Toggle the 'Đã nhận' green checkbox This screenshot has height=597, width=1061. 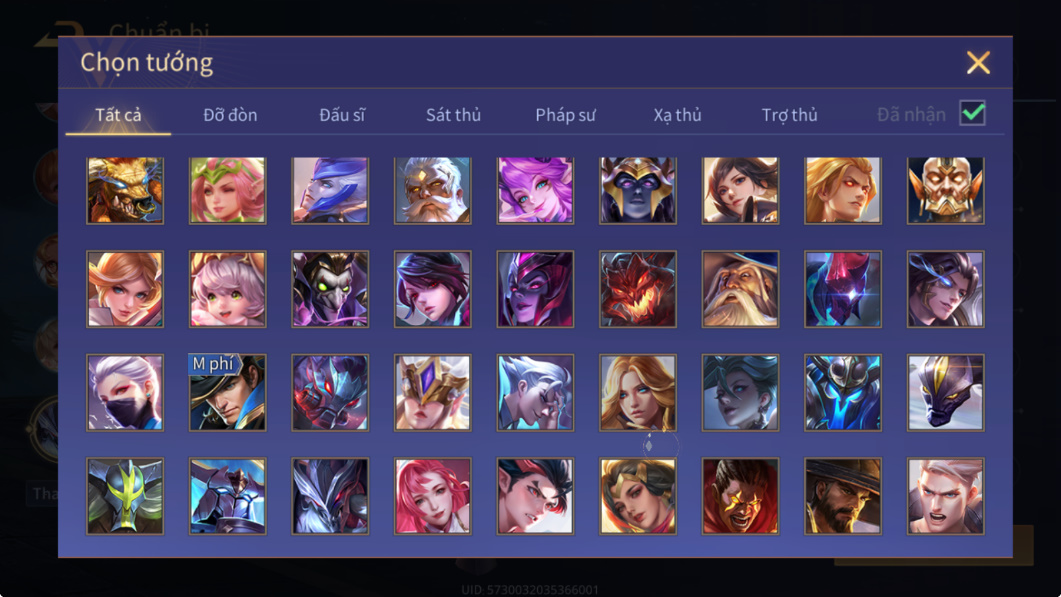pyautogui.click(x=972, y=113)
